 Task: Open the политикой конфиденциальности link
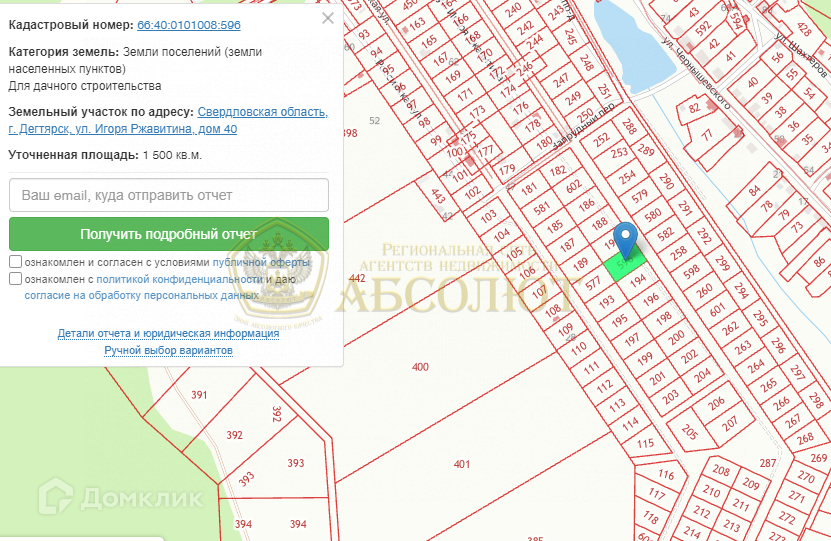179,279
